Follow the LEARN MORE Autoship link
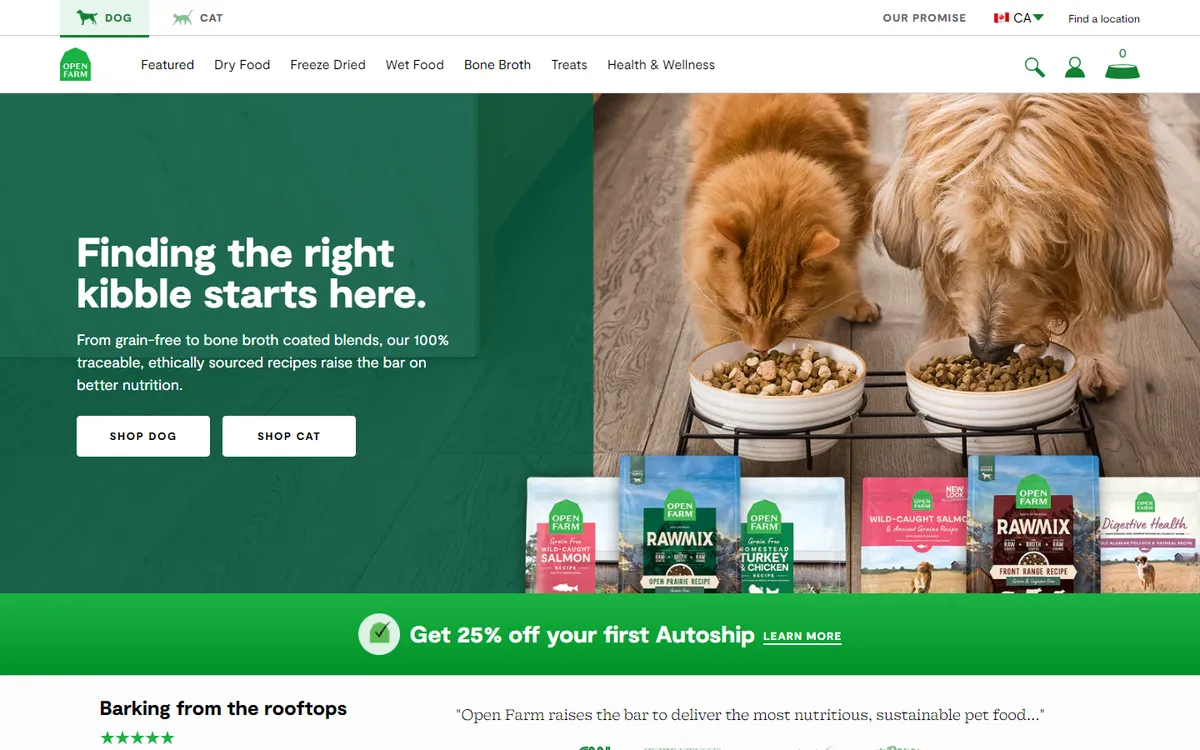This screenshot has width=1200, height=750. click(x=802, y=636)
